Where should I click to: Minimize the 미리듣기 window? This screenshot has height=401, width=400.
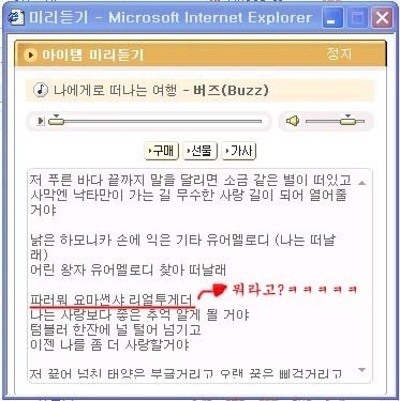click(333, 18)
